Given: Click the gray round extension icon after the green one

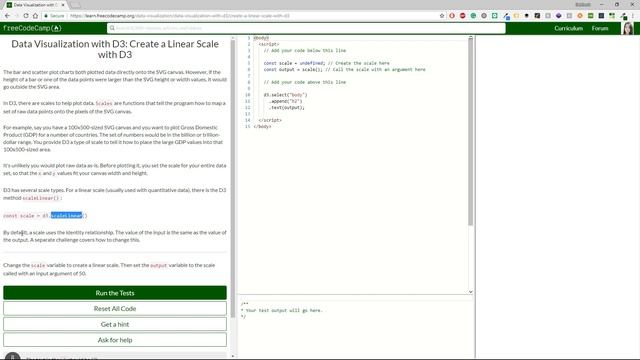Looking at the screenshot, I should coord(484,16).
